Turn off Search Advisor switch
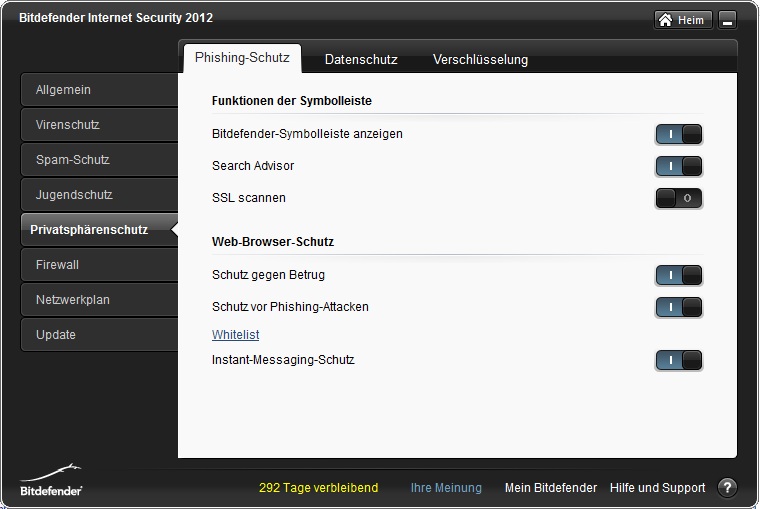Image resolution: width=760 pixels, height=509 pixels. 679,166
